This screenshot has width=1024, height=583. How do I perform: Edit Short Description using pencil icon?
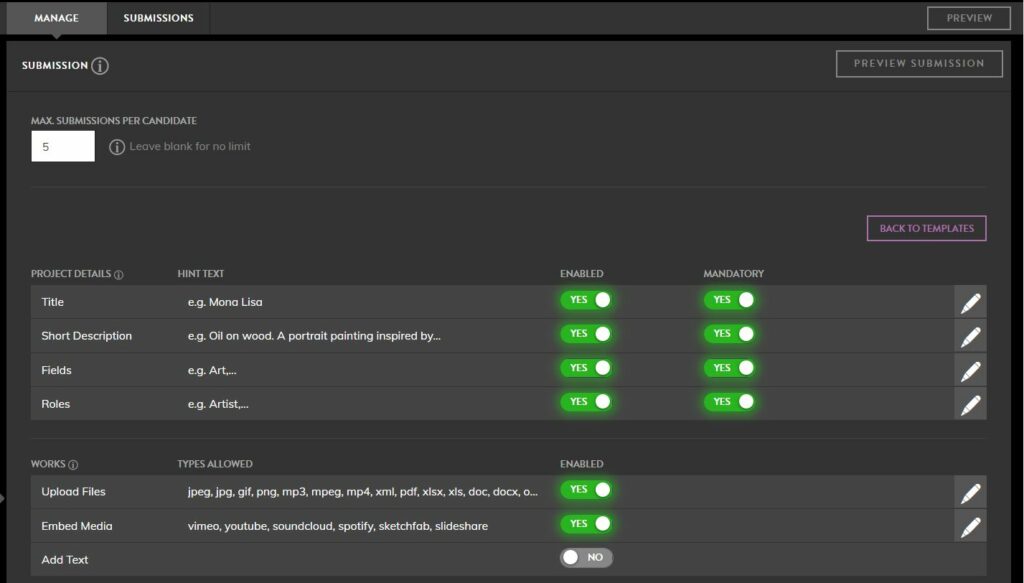coord(970,336)
